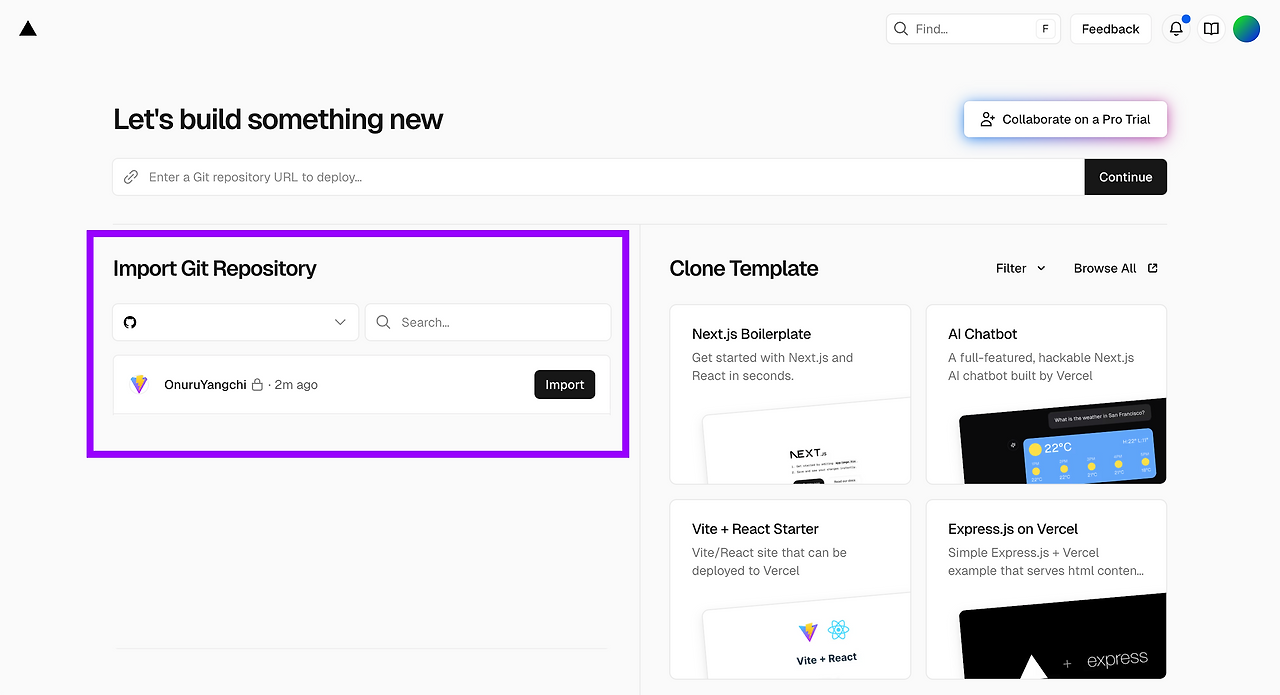Viewport: 1280px width, 695px height.
Task: Open the AI Chatbot template card
Action: [x=1046, y=394]
